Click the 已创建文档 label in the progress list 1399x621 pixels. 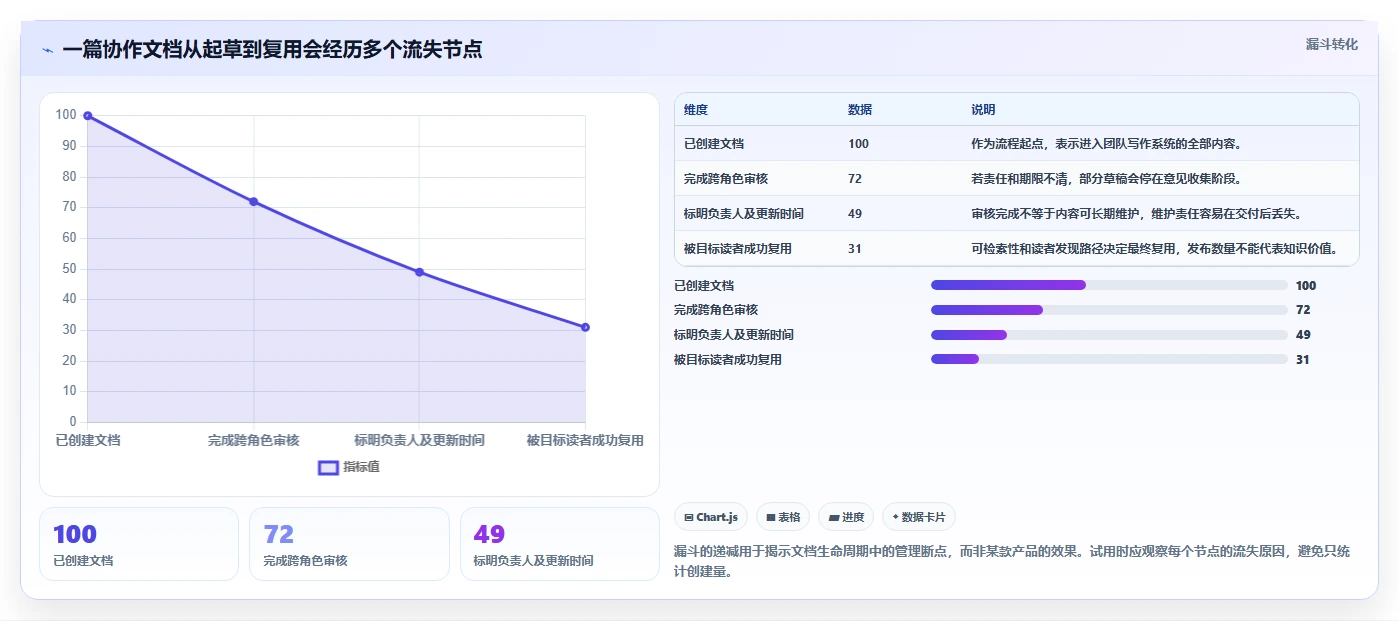[704, 286]
